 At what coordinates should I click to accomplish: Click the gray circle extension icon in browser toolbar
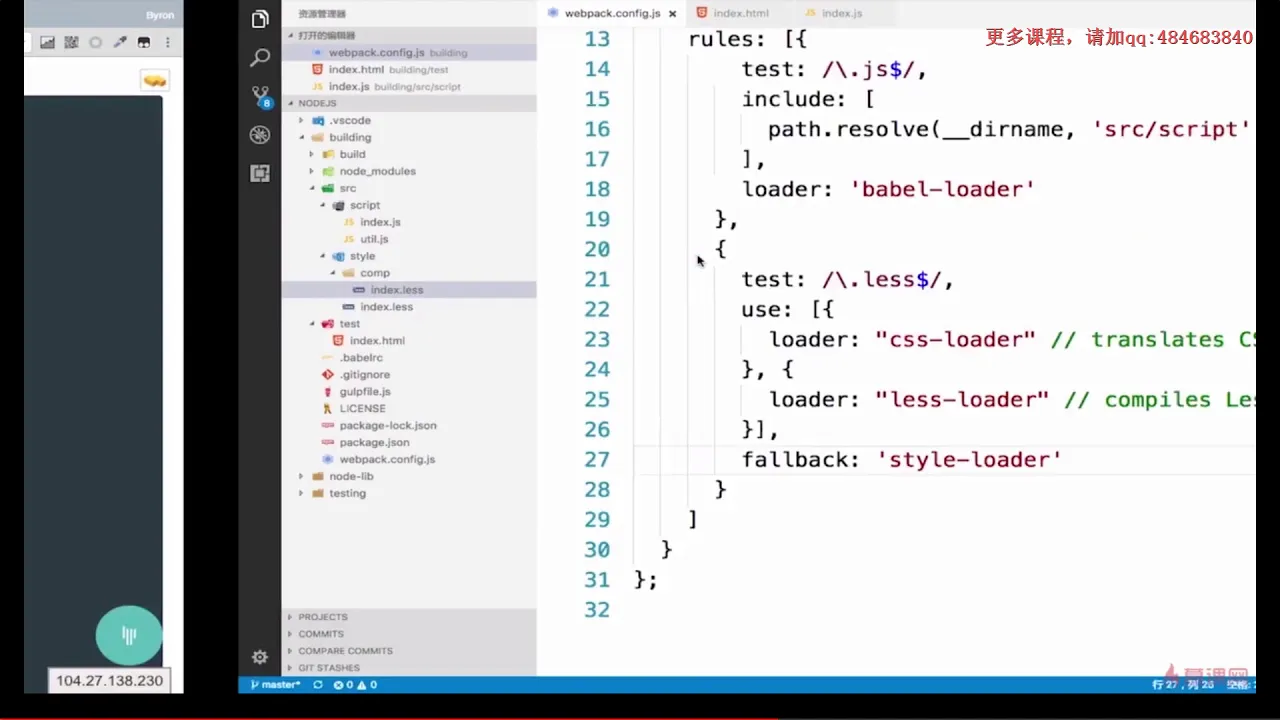tap(95, 43)
